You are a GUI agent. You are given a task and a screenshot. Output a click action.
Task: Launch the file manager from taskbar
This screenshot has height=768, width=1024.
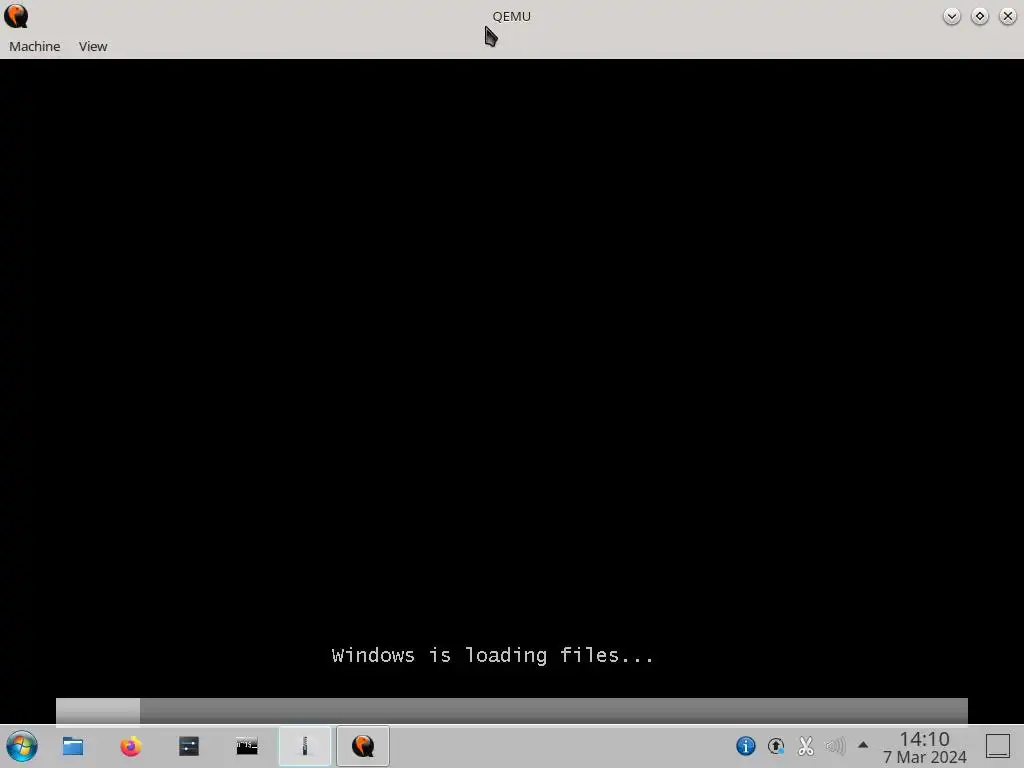[x=72, y=746]
